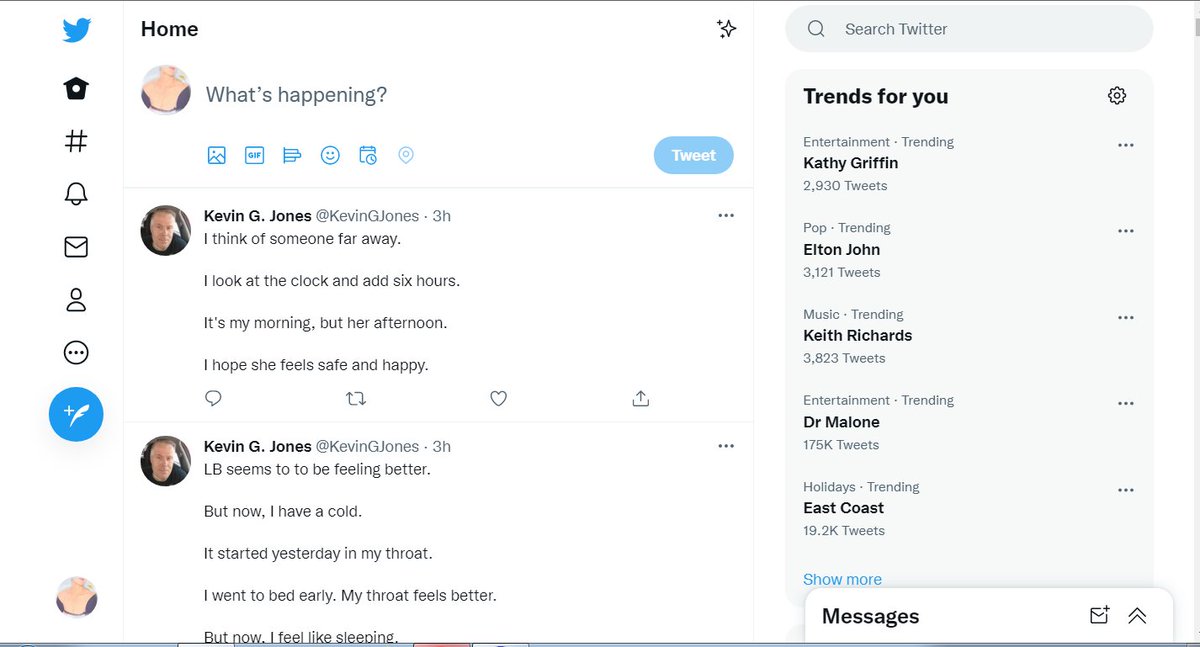1200x647 pixels.
Task: Click text 'It started yesterday in my throat.'
Action: (318, 553)
